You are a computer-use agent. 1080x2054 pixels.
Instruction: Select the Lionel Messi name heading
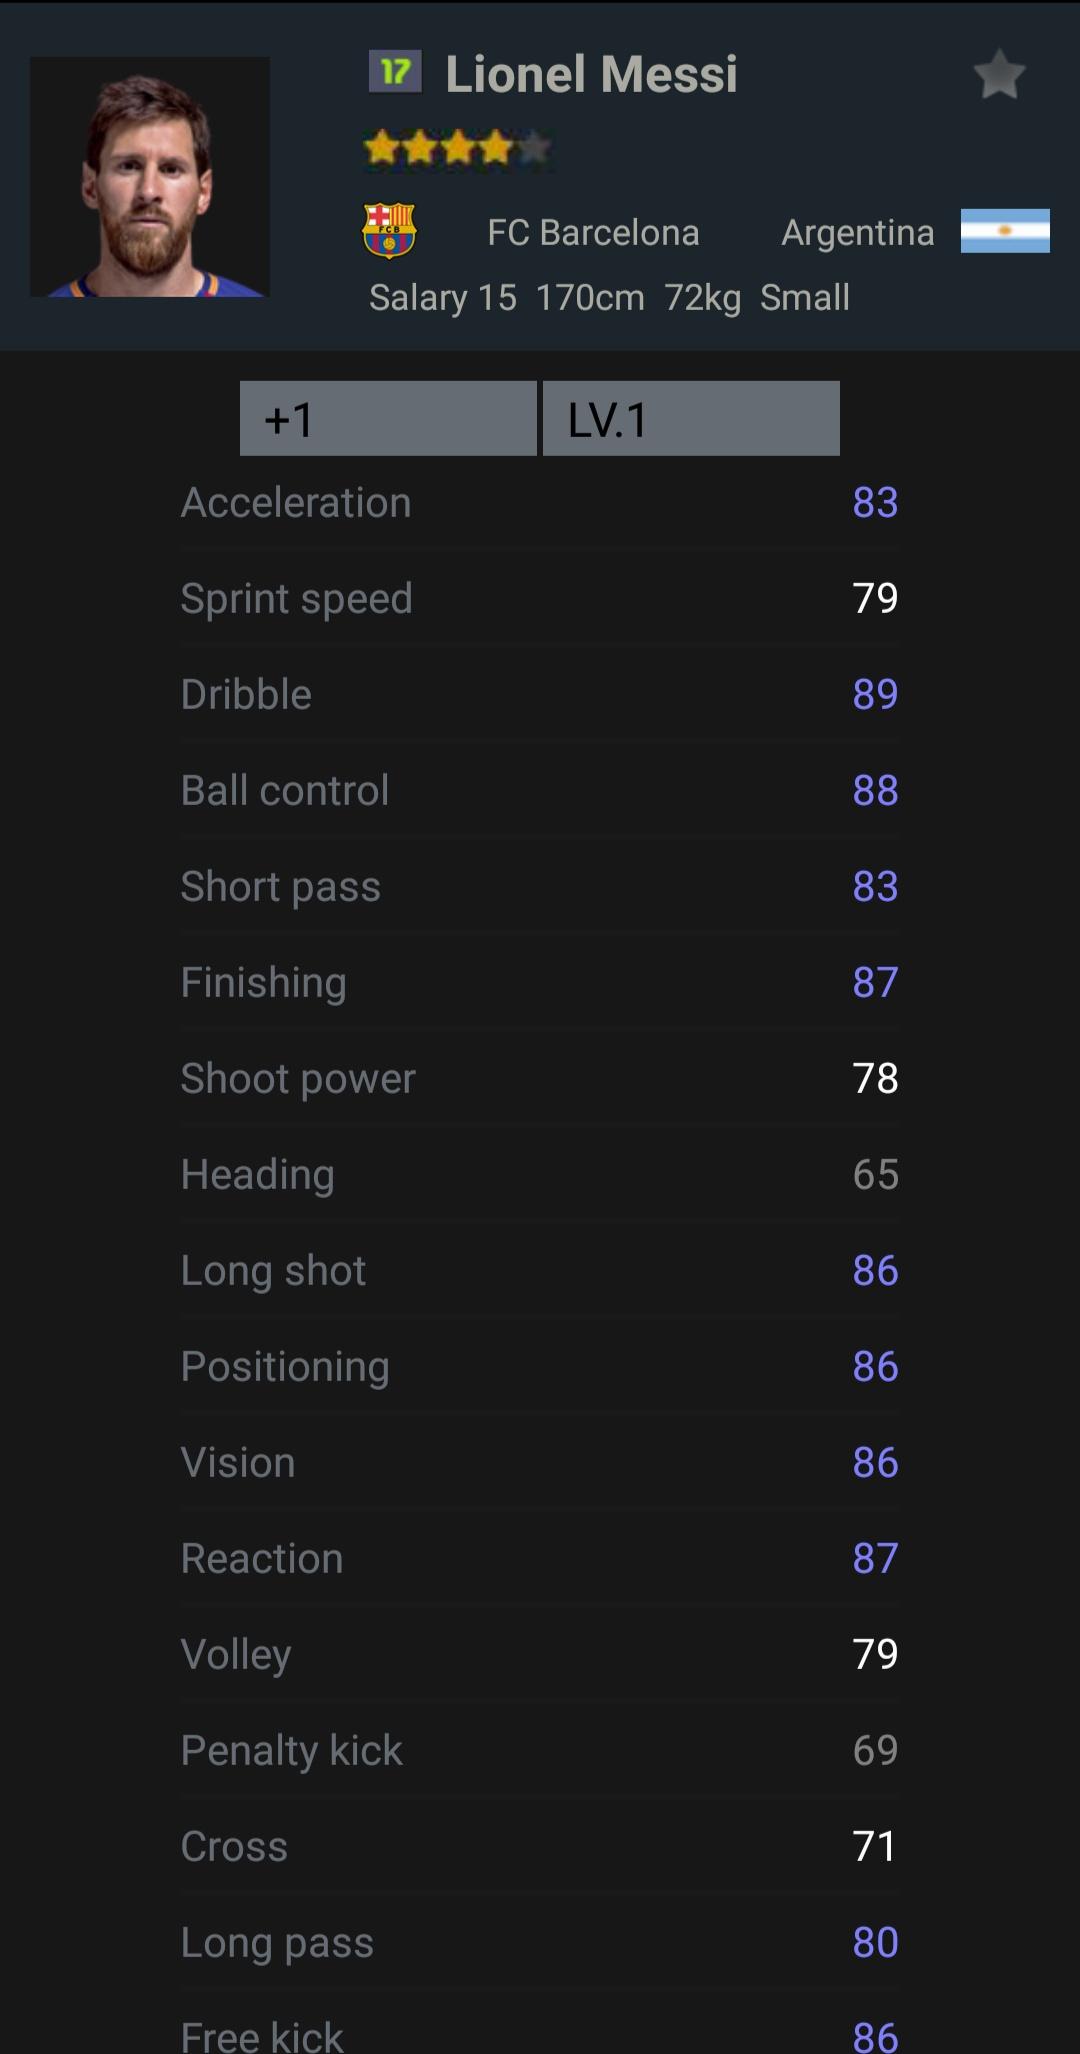591,74
